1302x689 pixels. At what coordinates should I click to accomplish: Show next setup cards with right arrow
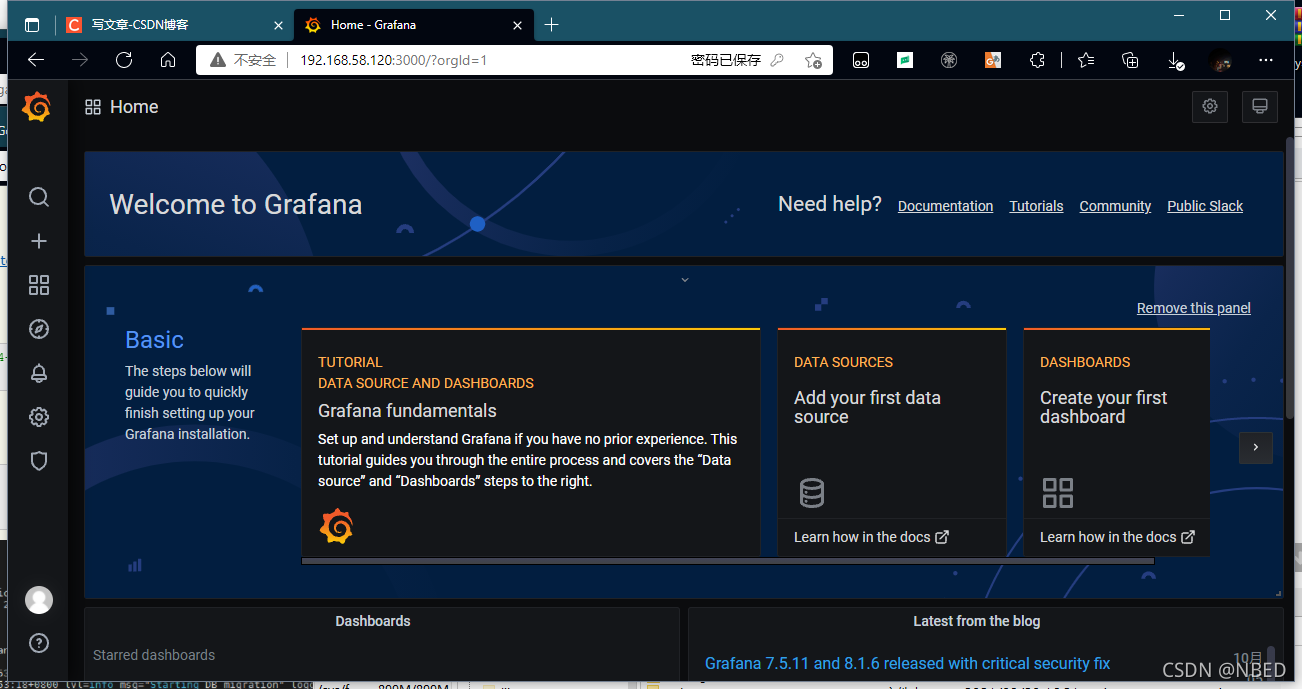pyautogui.click(x=1256, y=447)
